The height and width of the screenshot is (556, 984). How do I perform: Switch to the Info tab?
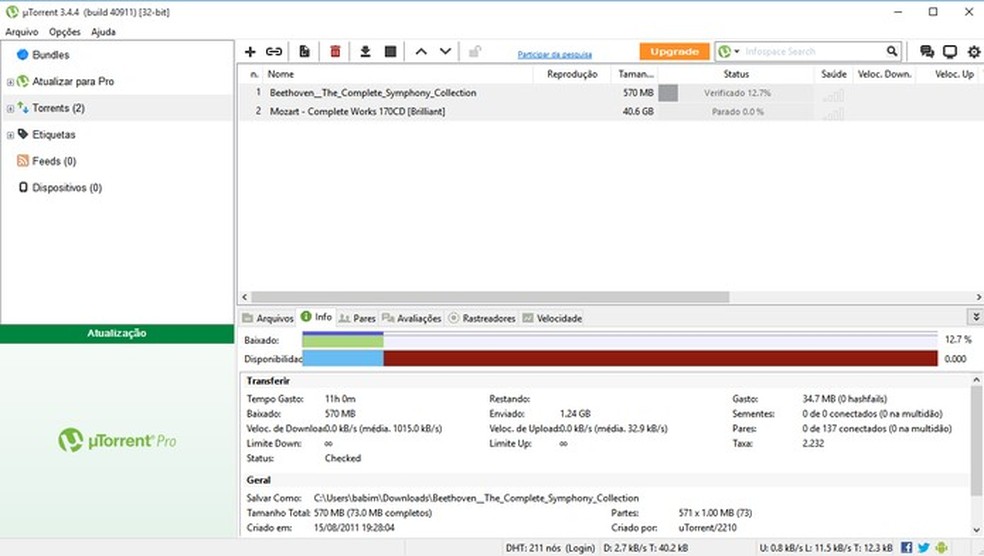click(316, 317)
